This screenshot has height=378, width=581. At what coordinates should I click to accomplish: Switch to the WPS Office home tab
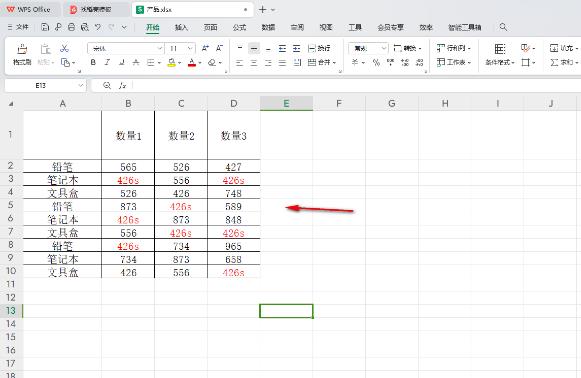29,10
